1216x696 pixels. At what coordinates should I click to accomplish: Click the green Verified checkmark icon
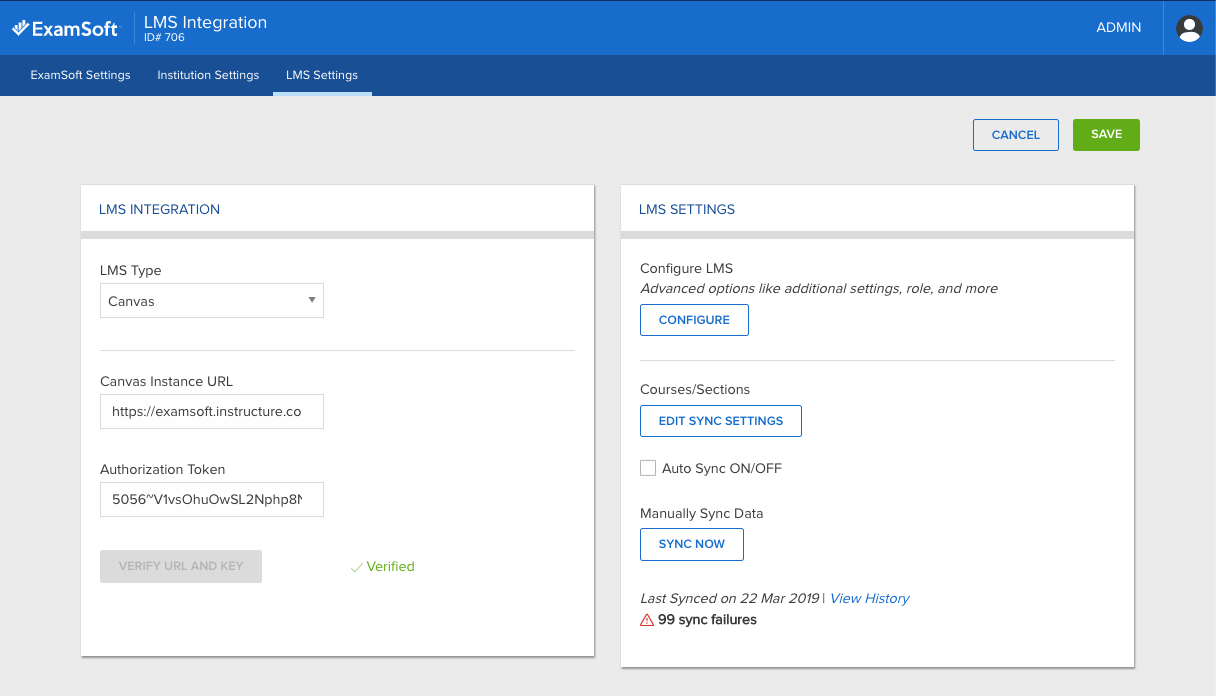[x=356, y=567]
